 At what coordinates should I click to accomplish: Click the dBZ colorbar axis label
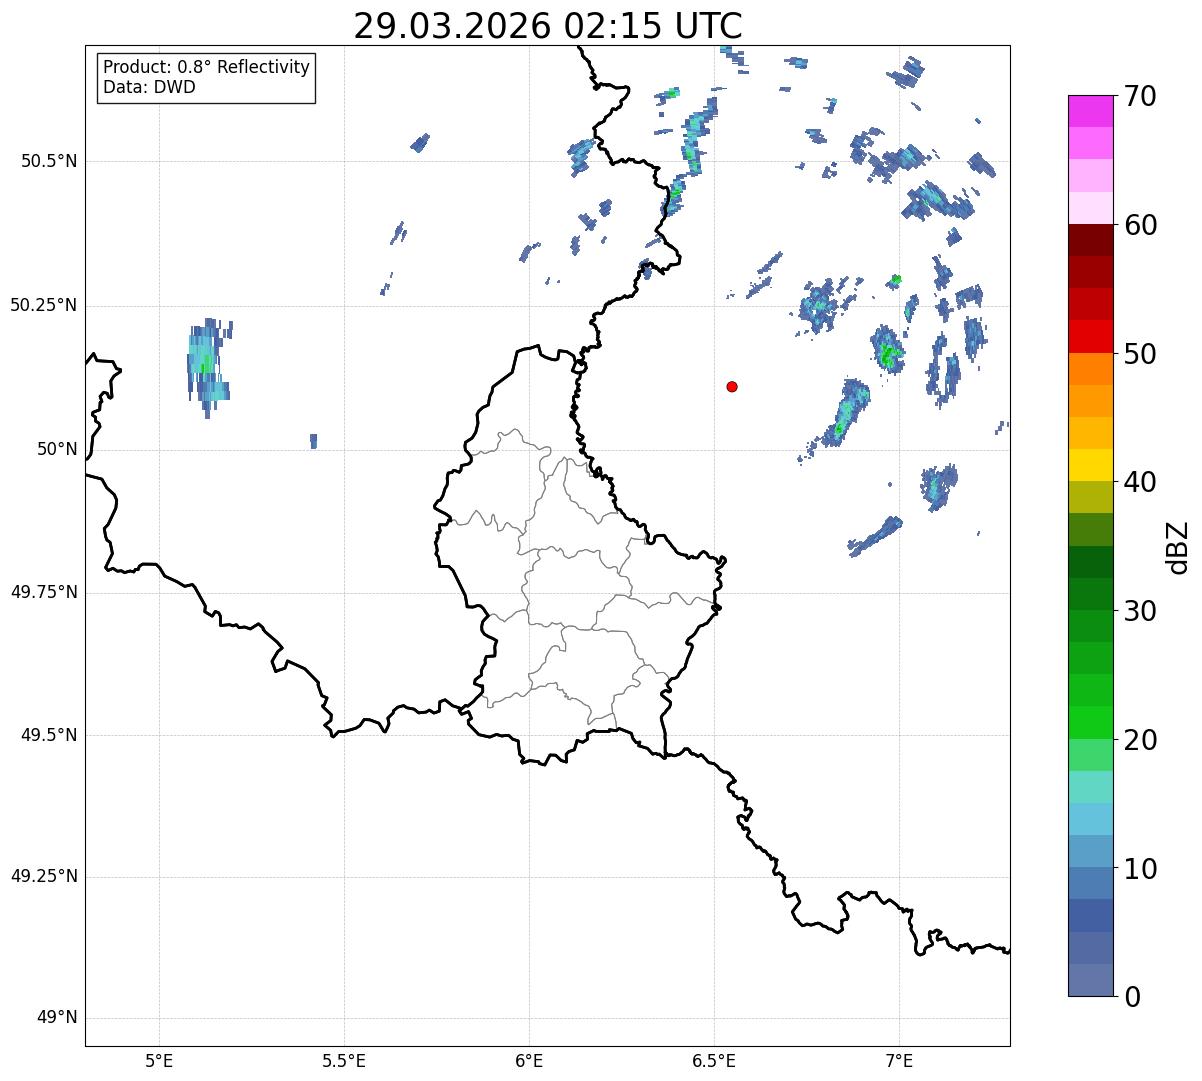pyautogui.click(x=1178, y=546)
